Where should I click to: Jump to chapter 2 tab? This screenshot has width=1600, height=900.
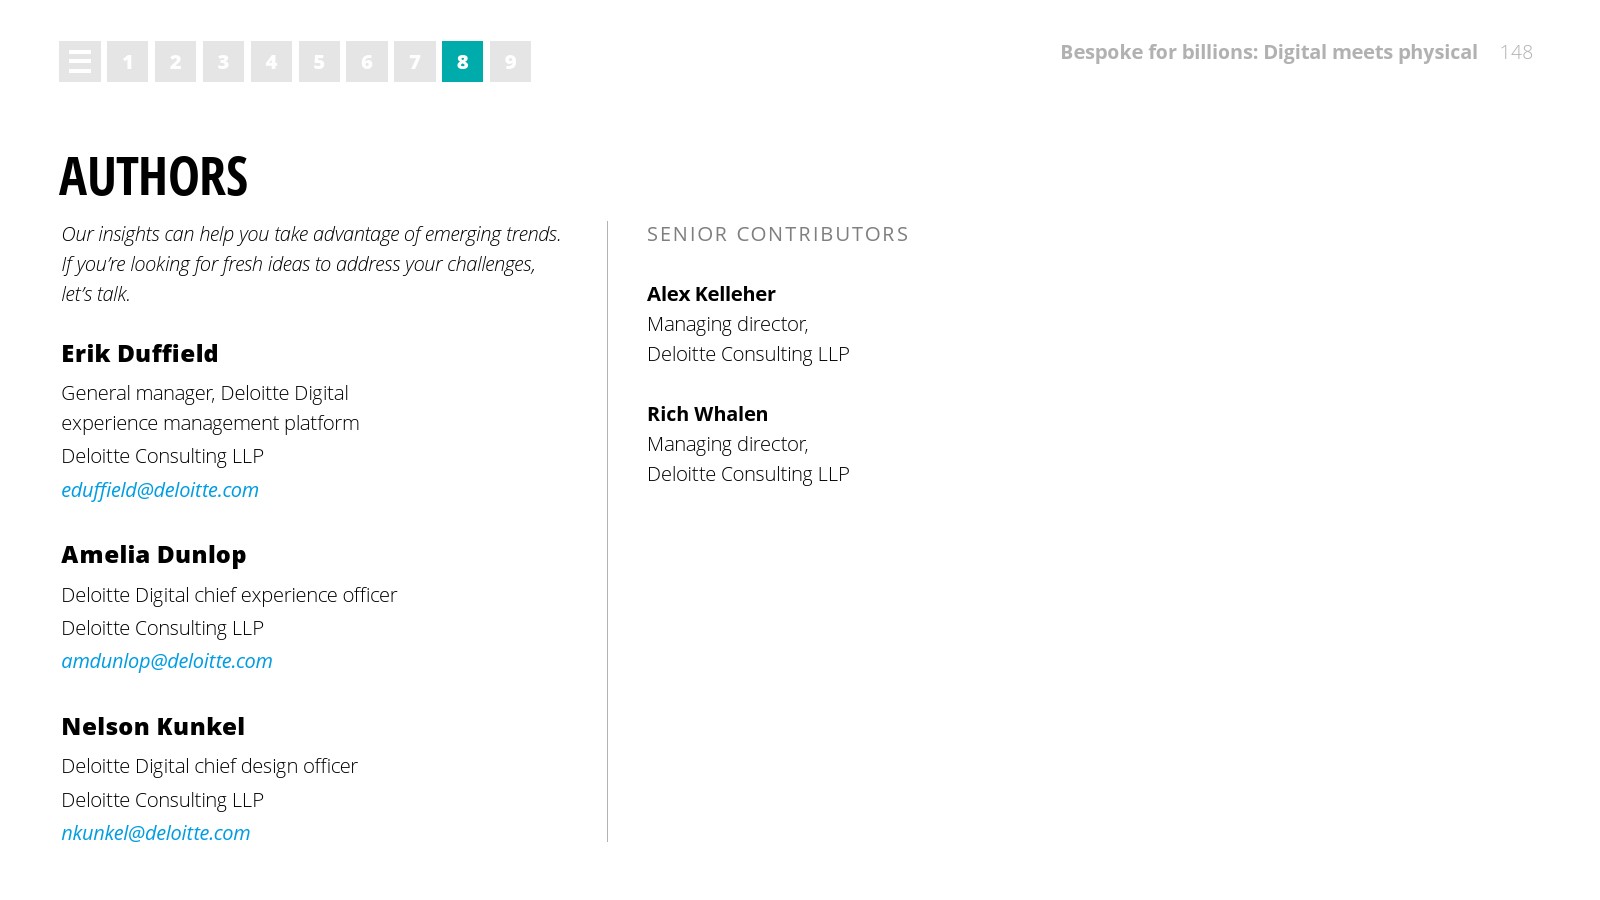pyautogui.click(x=175, y=62)
